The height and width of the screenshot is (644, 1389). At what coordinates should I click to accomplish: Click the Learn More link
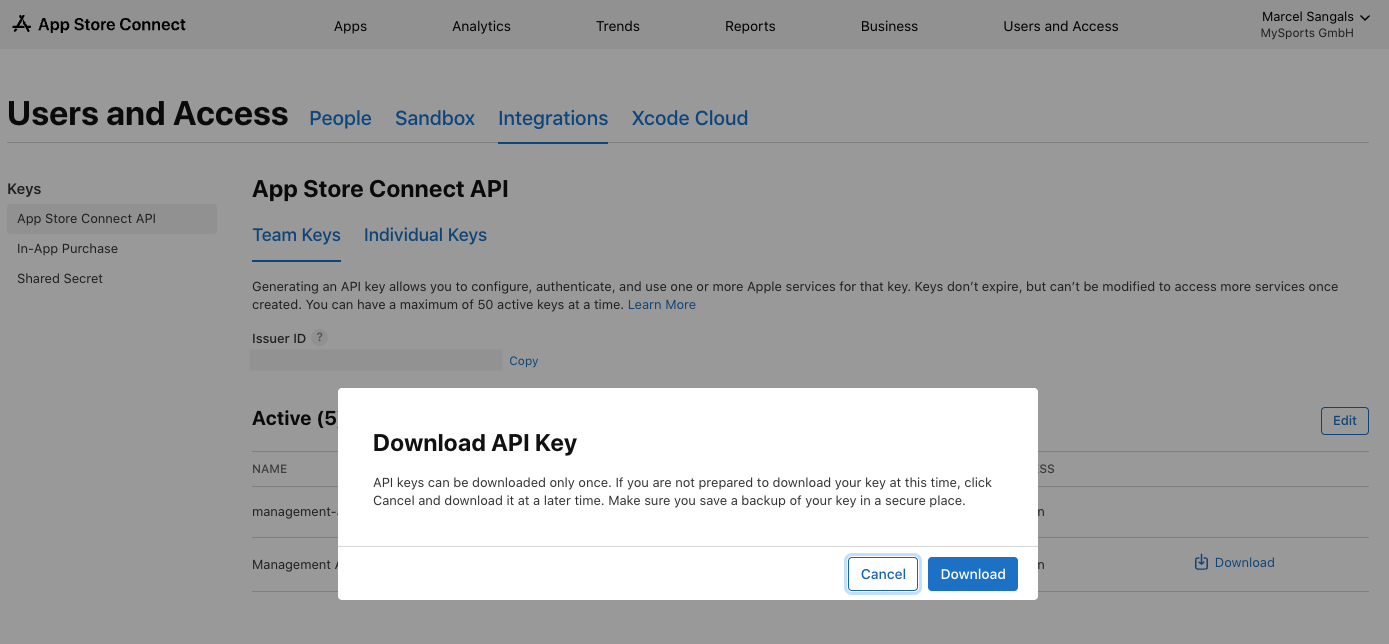tap(661, 304)
